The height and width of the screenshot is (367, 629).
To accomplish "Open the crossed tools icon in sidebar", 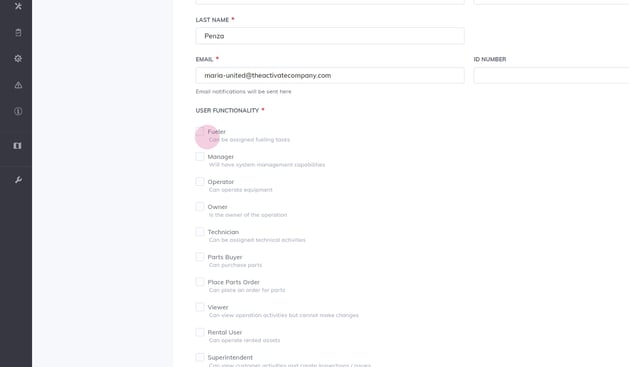I will 18,6.
